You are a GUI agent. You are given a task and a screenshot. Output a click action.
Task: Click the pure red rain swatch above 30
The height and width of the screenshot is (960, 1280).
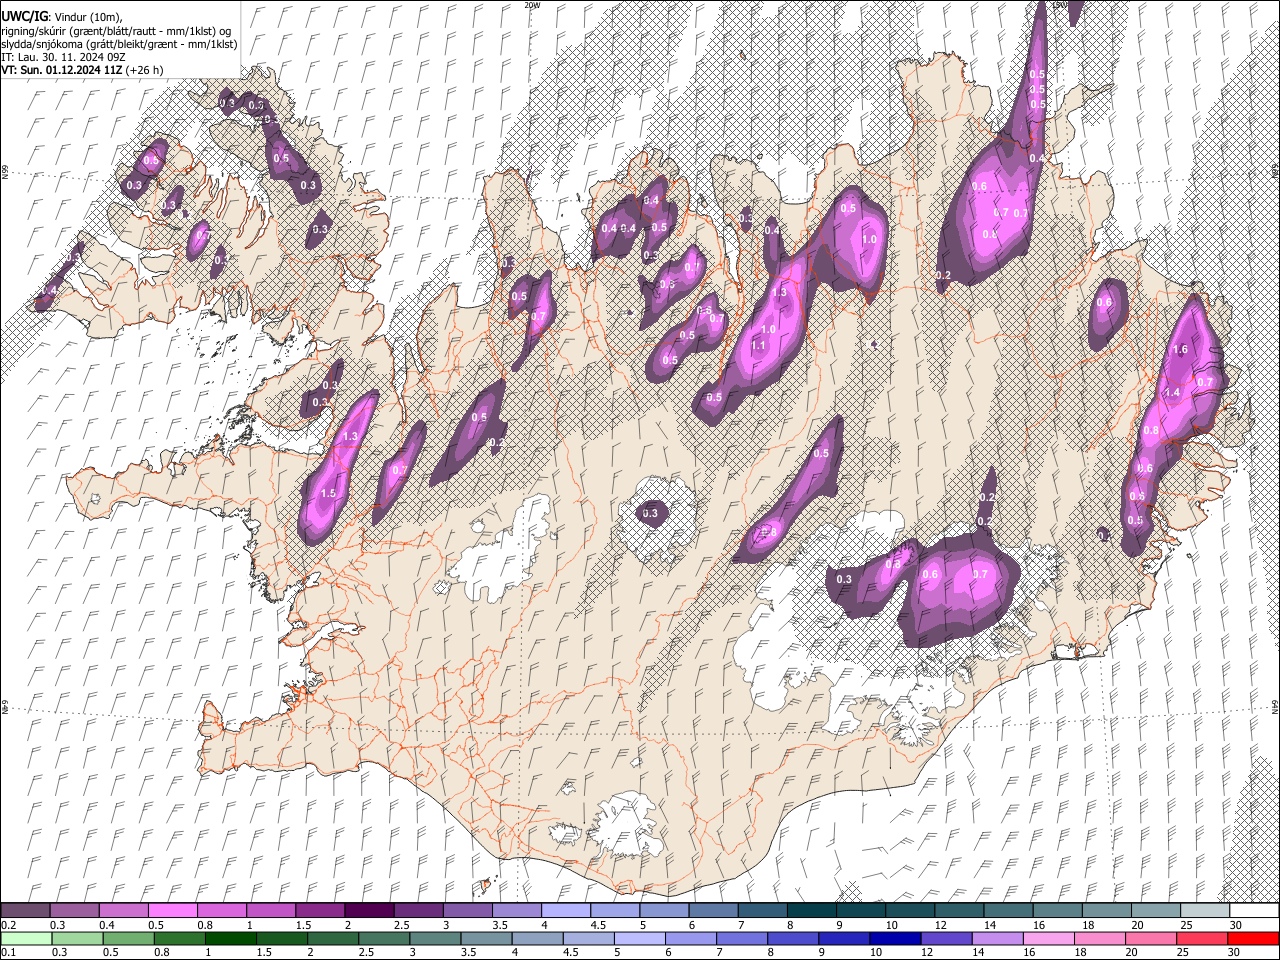tap(1253, 938)
